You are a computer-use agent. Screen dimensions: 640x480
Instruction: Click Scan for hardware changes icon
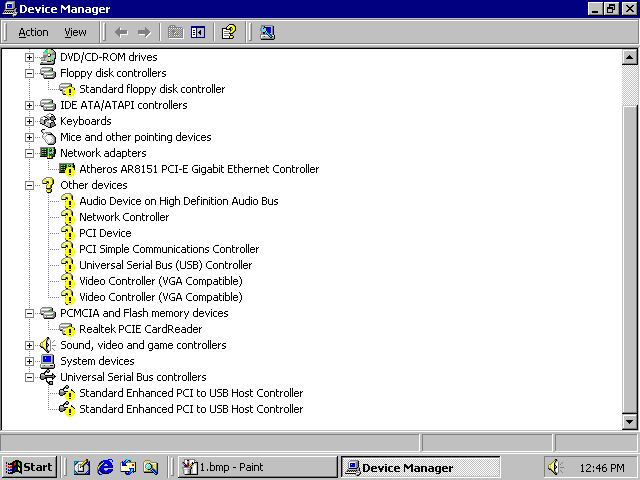tap(267, 32)
